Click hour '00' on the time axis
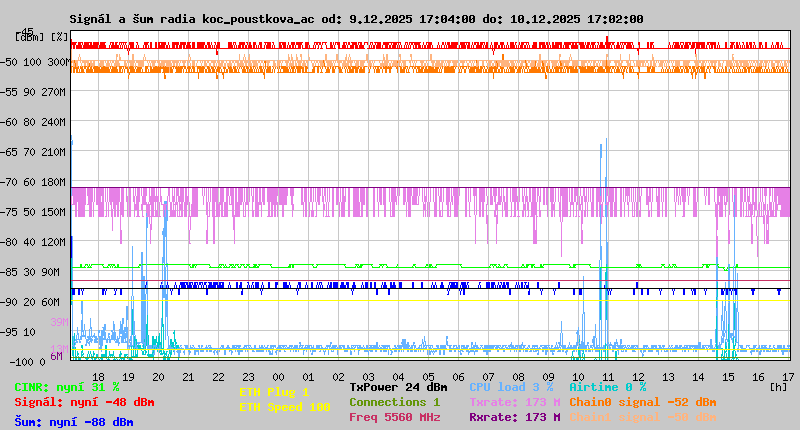The width and height of the screenshot is (800, 430). click(x=278, y=377)
